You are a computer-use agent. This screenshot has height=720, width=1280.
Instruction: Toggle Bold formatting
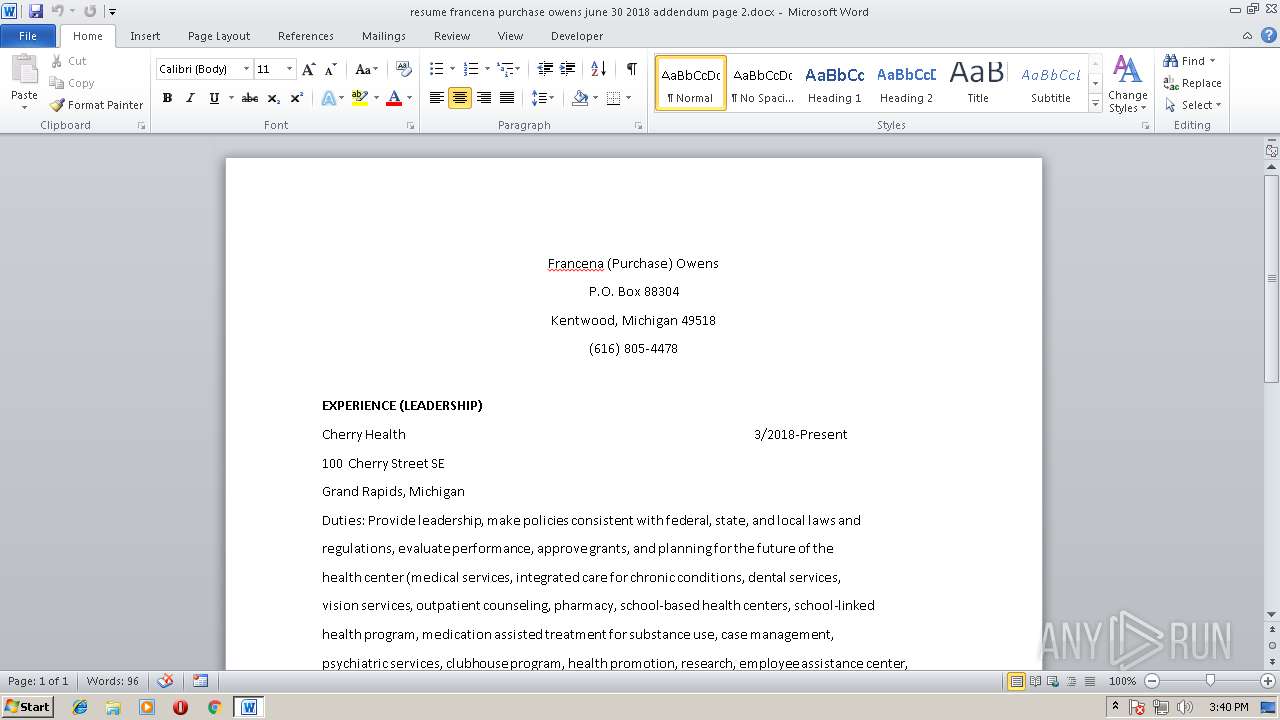click(167, 98)
